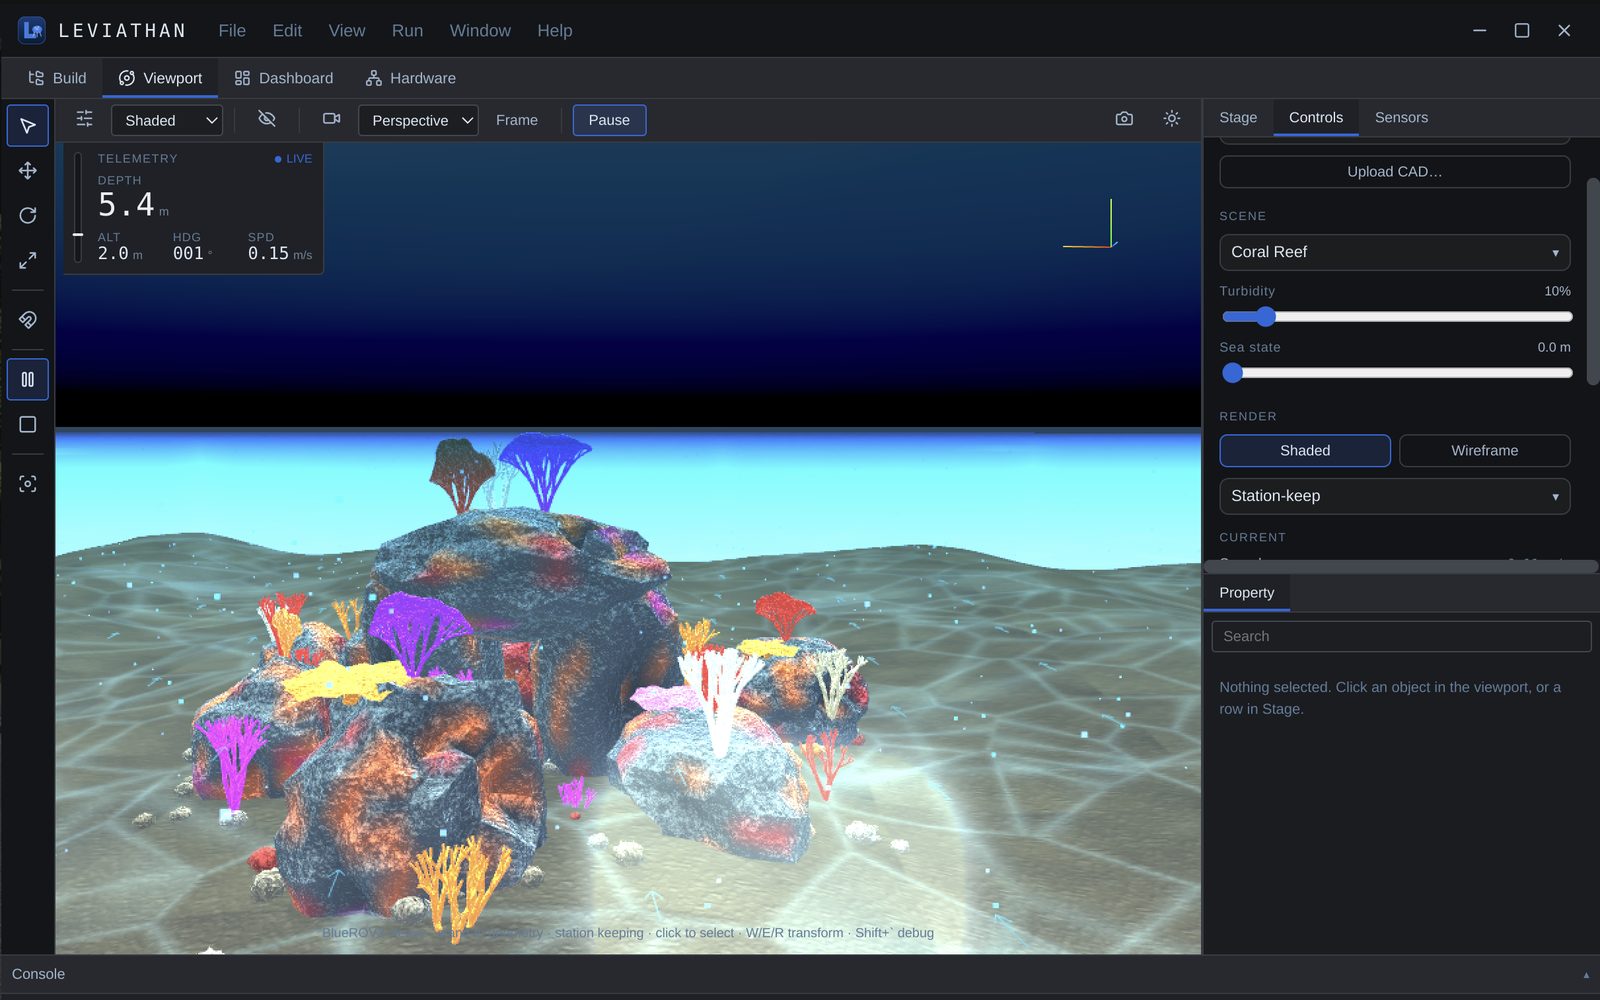Click the Console label in bottom bar
Viewport: 1600px width, 1000px height.
click(38, 974)
